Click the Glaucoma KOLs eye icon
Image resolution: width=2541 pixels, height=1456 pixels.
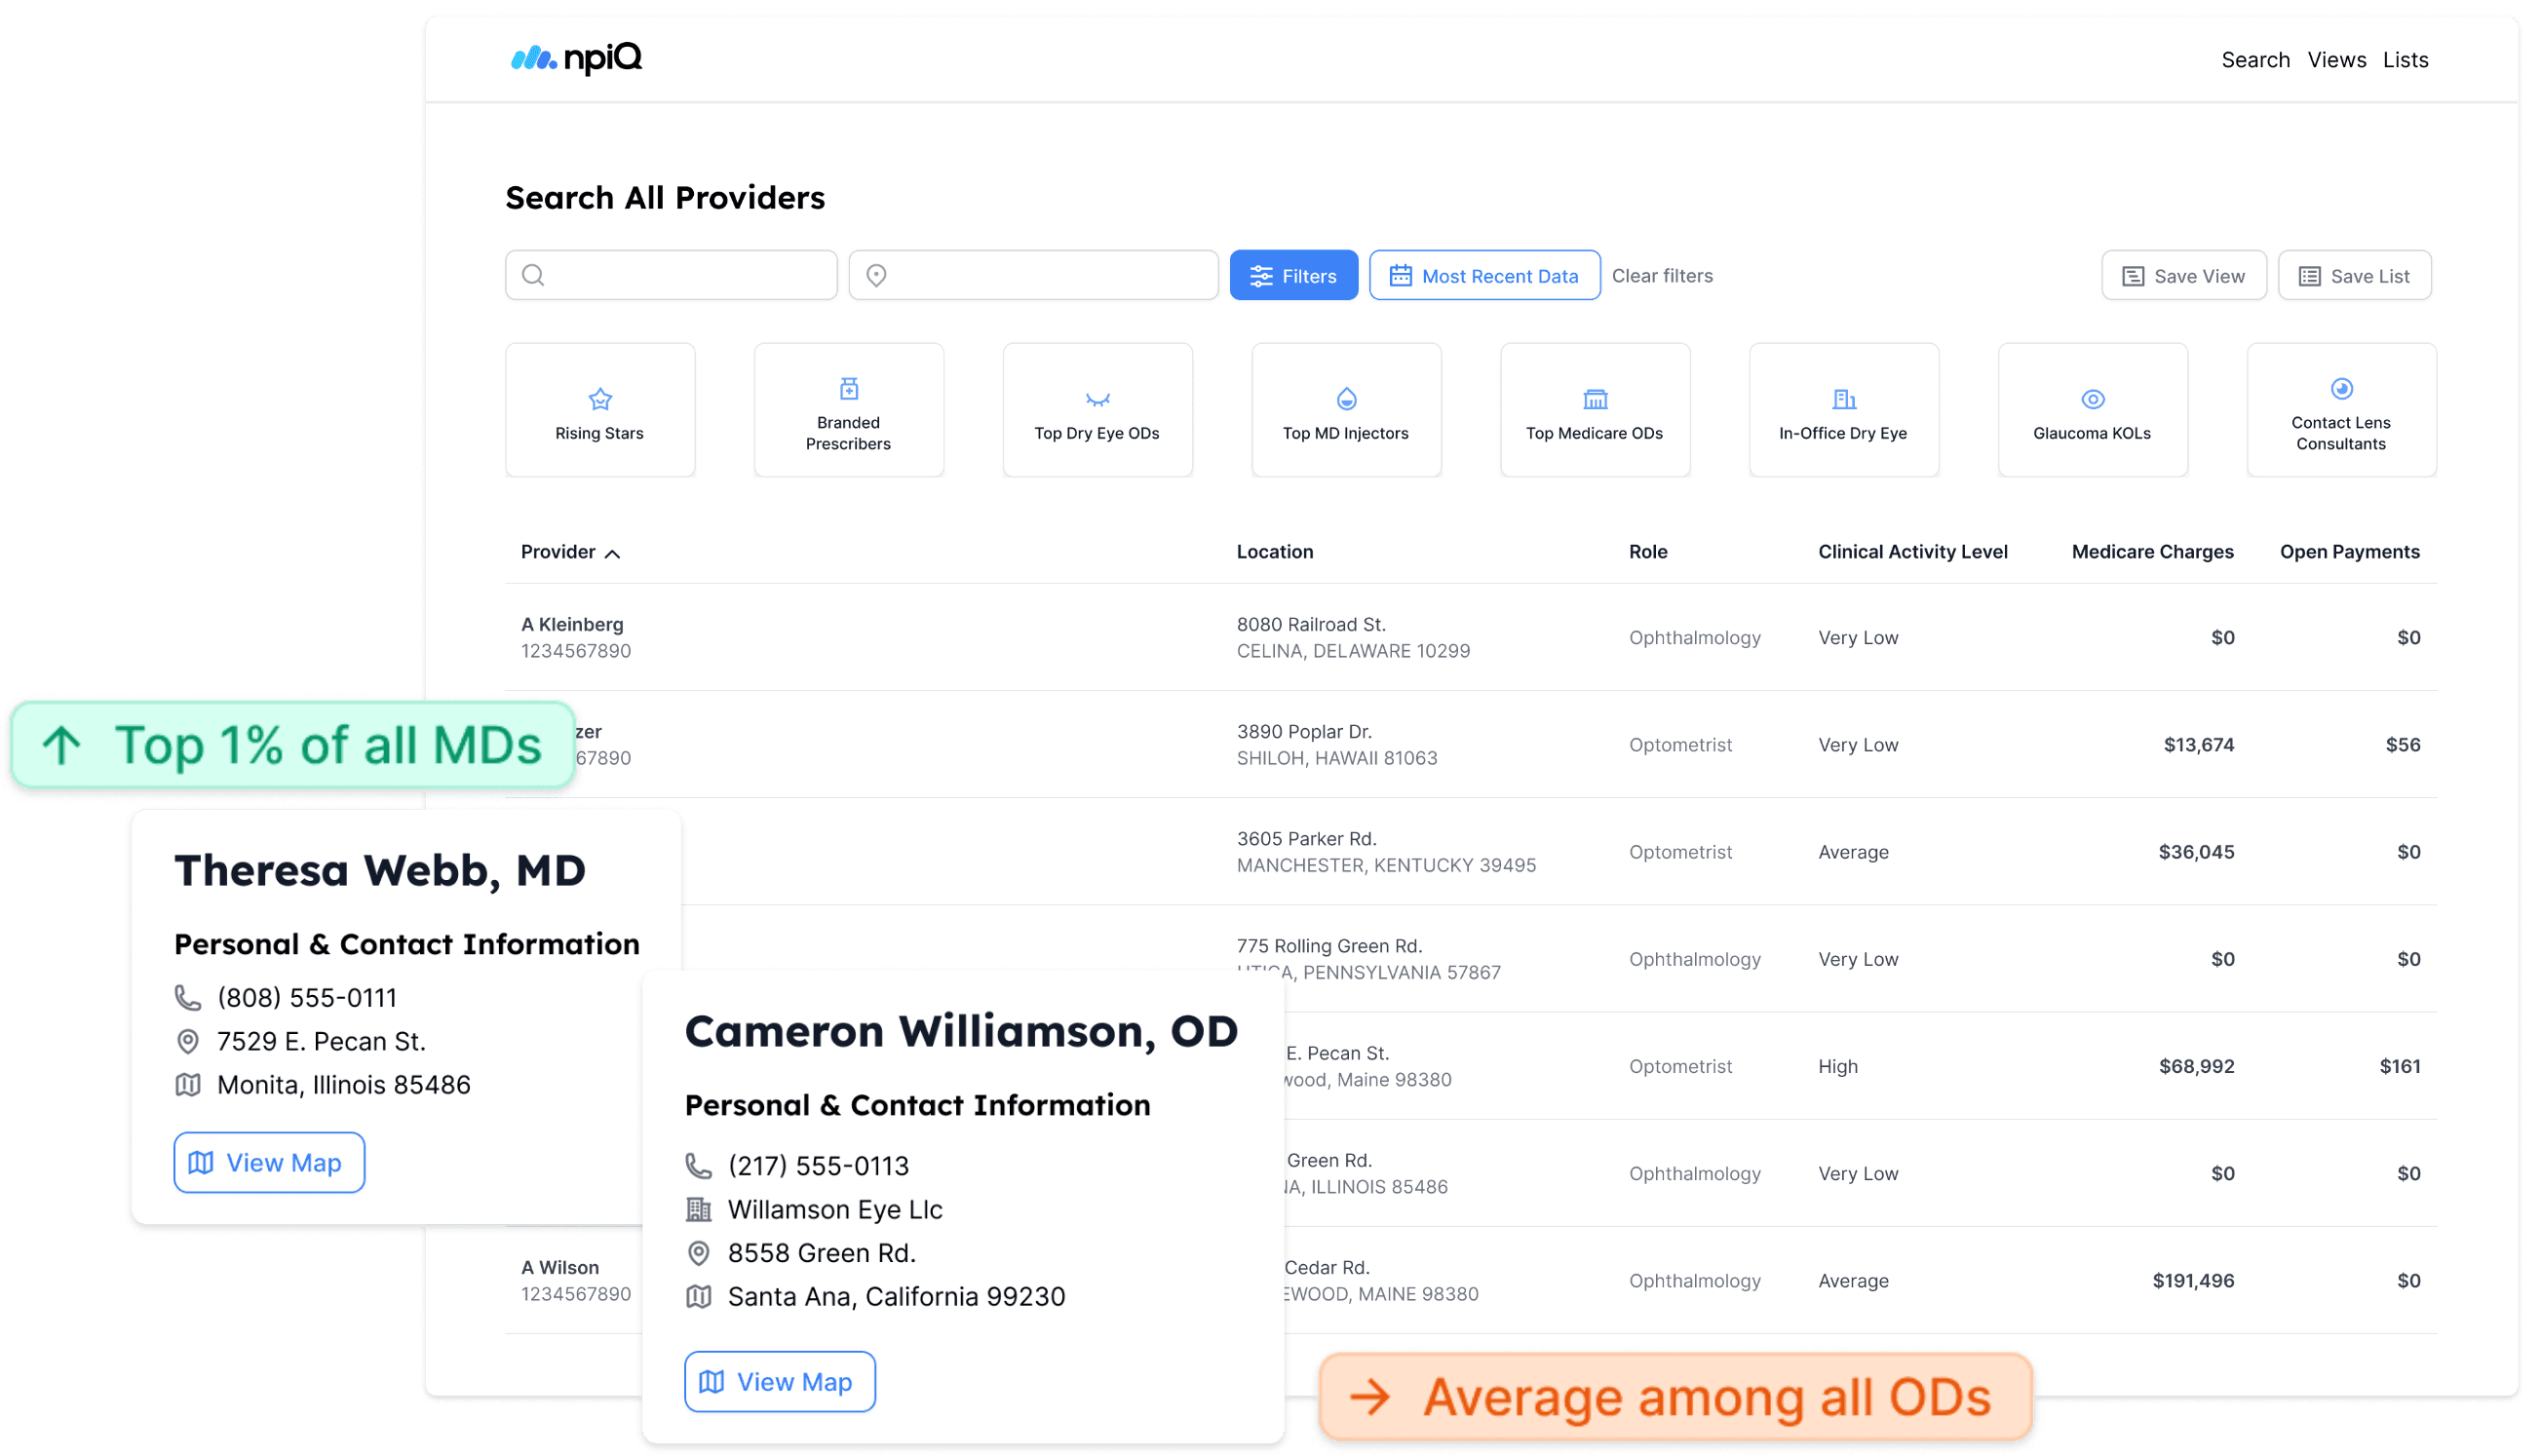pyautogui.click(x=2092, y=399)
